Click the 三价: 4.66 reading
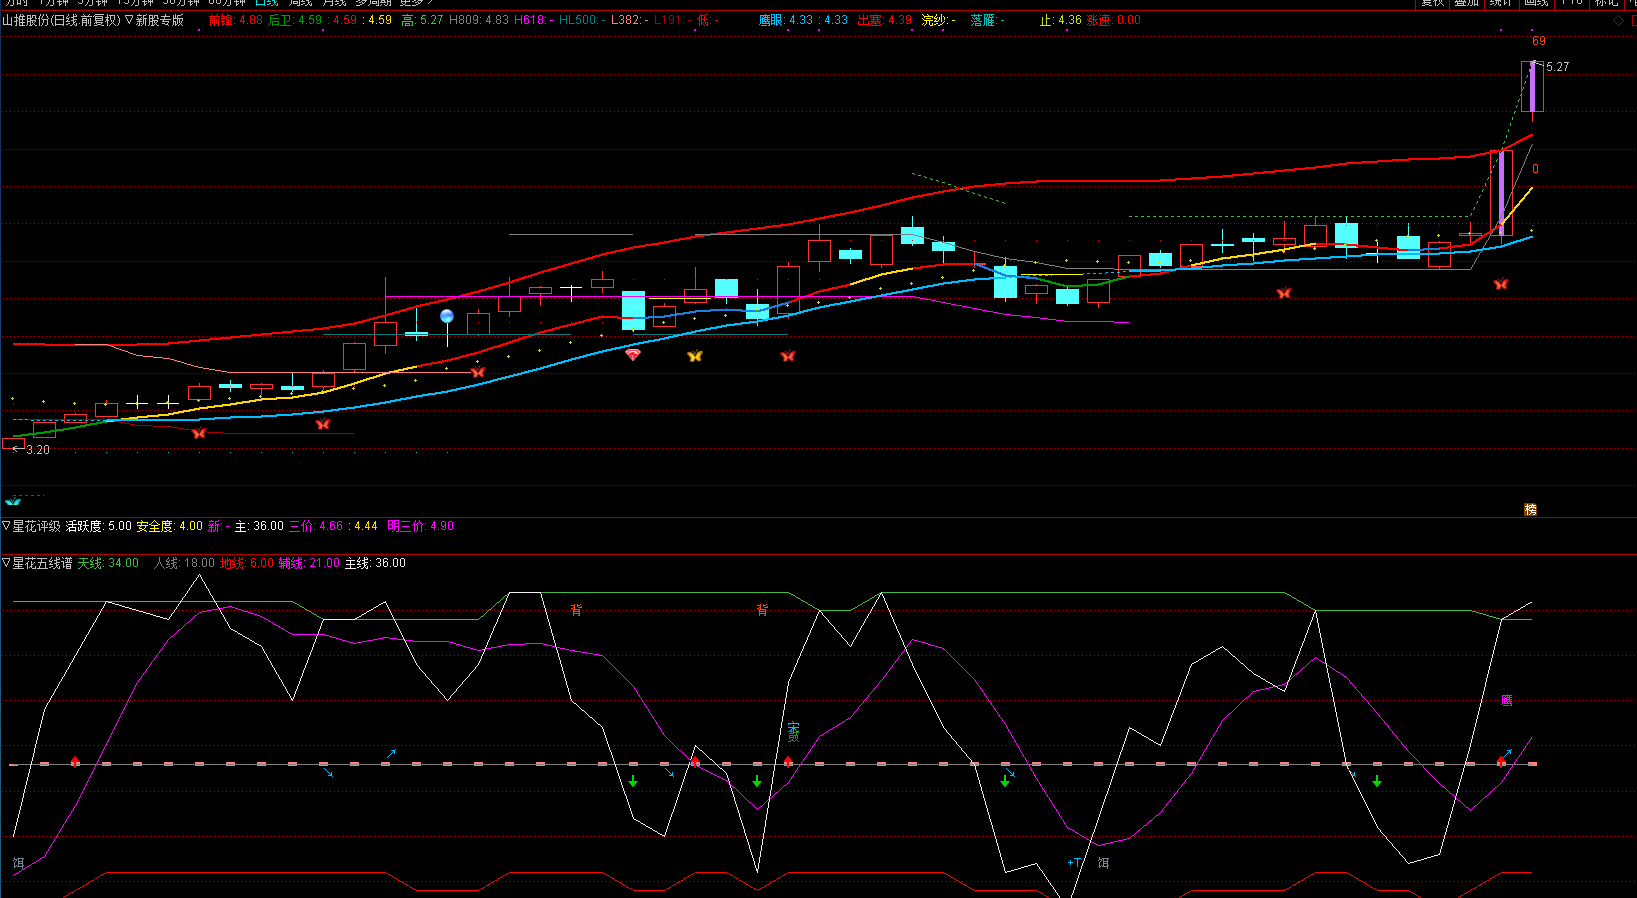 tap(316, 526)
